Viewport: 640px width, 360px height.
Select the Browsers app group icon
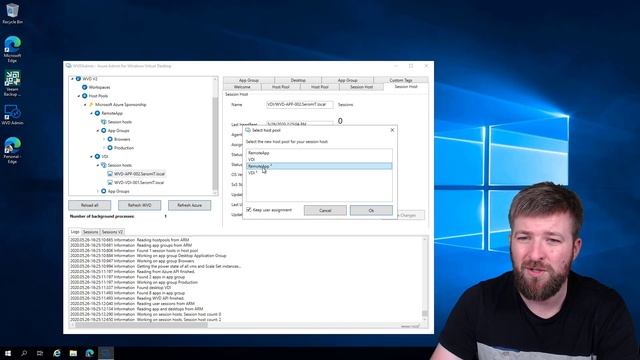pyautogui.click(x=110, y=139)
